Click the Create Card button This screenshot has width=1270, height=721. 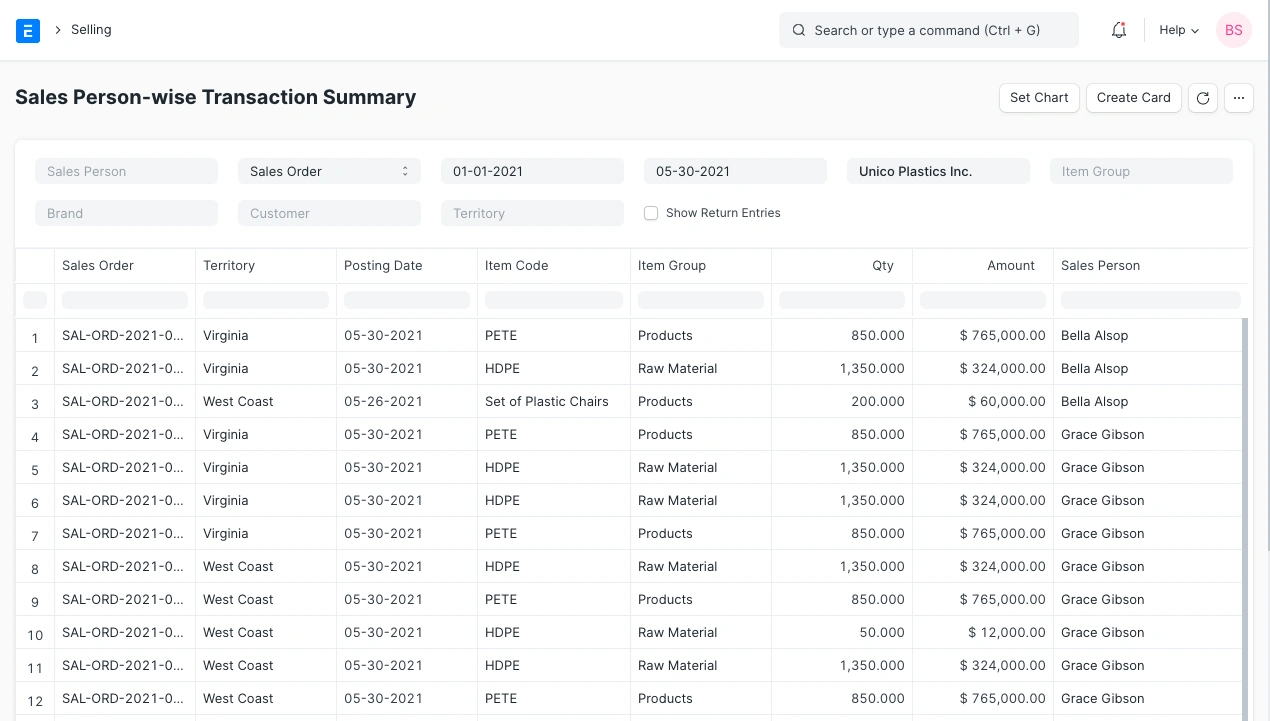1133,98
